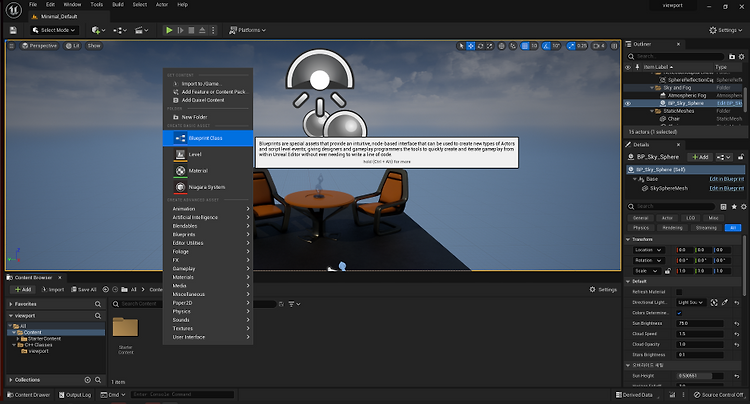Click the add content cube icon in toolbar
The width and height of the screenshot is (750, 404).
point(98,30)
